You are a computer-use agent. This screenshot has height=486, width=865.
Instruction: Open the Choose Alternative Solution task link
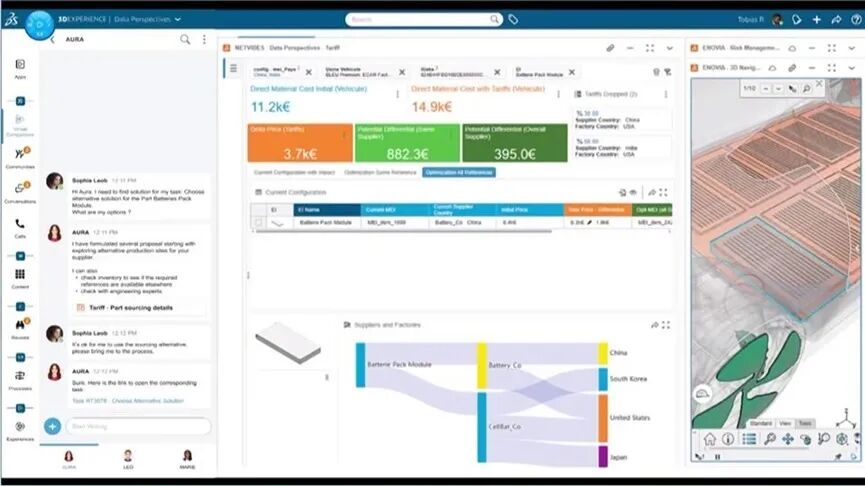click(x=128, y=401)
